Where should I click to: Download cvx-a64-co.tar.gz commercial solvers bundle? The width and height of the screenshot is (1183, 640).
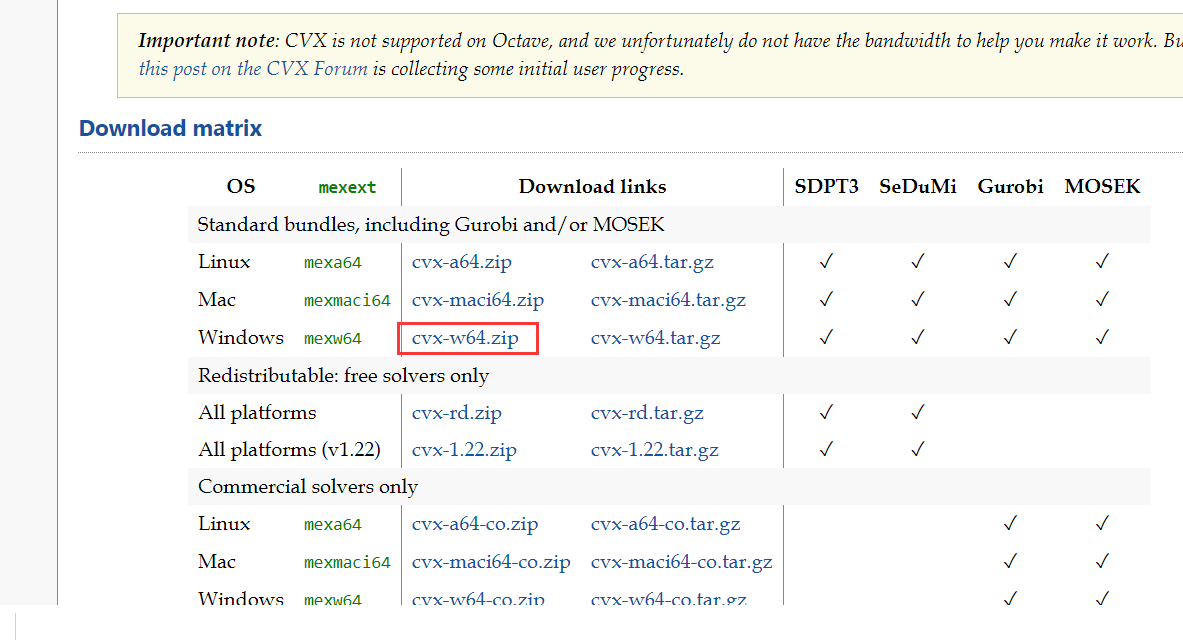(667, 523)
